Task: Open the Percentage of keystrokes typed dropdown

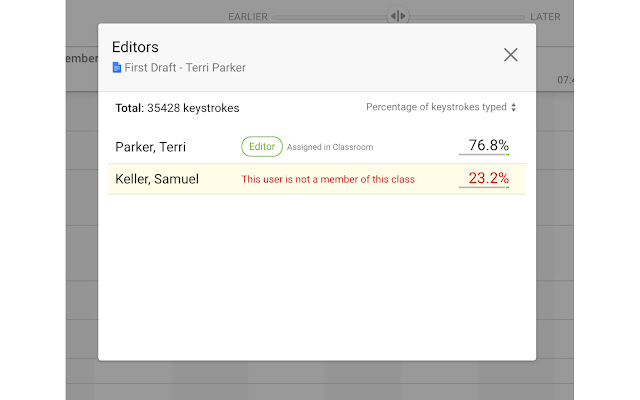Action: click(436, 107)
